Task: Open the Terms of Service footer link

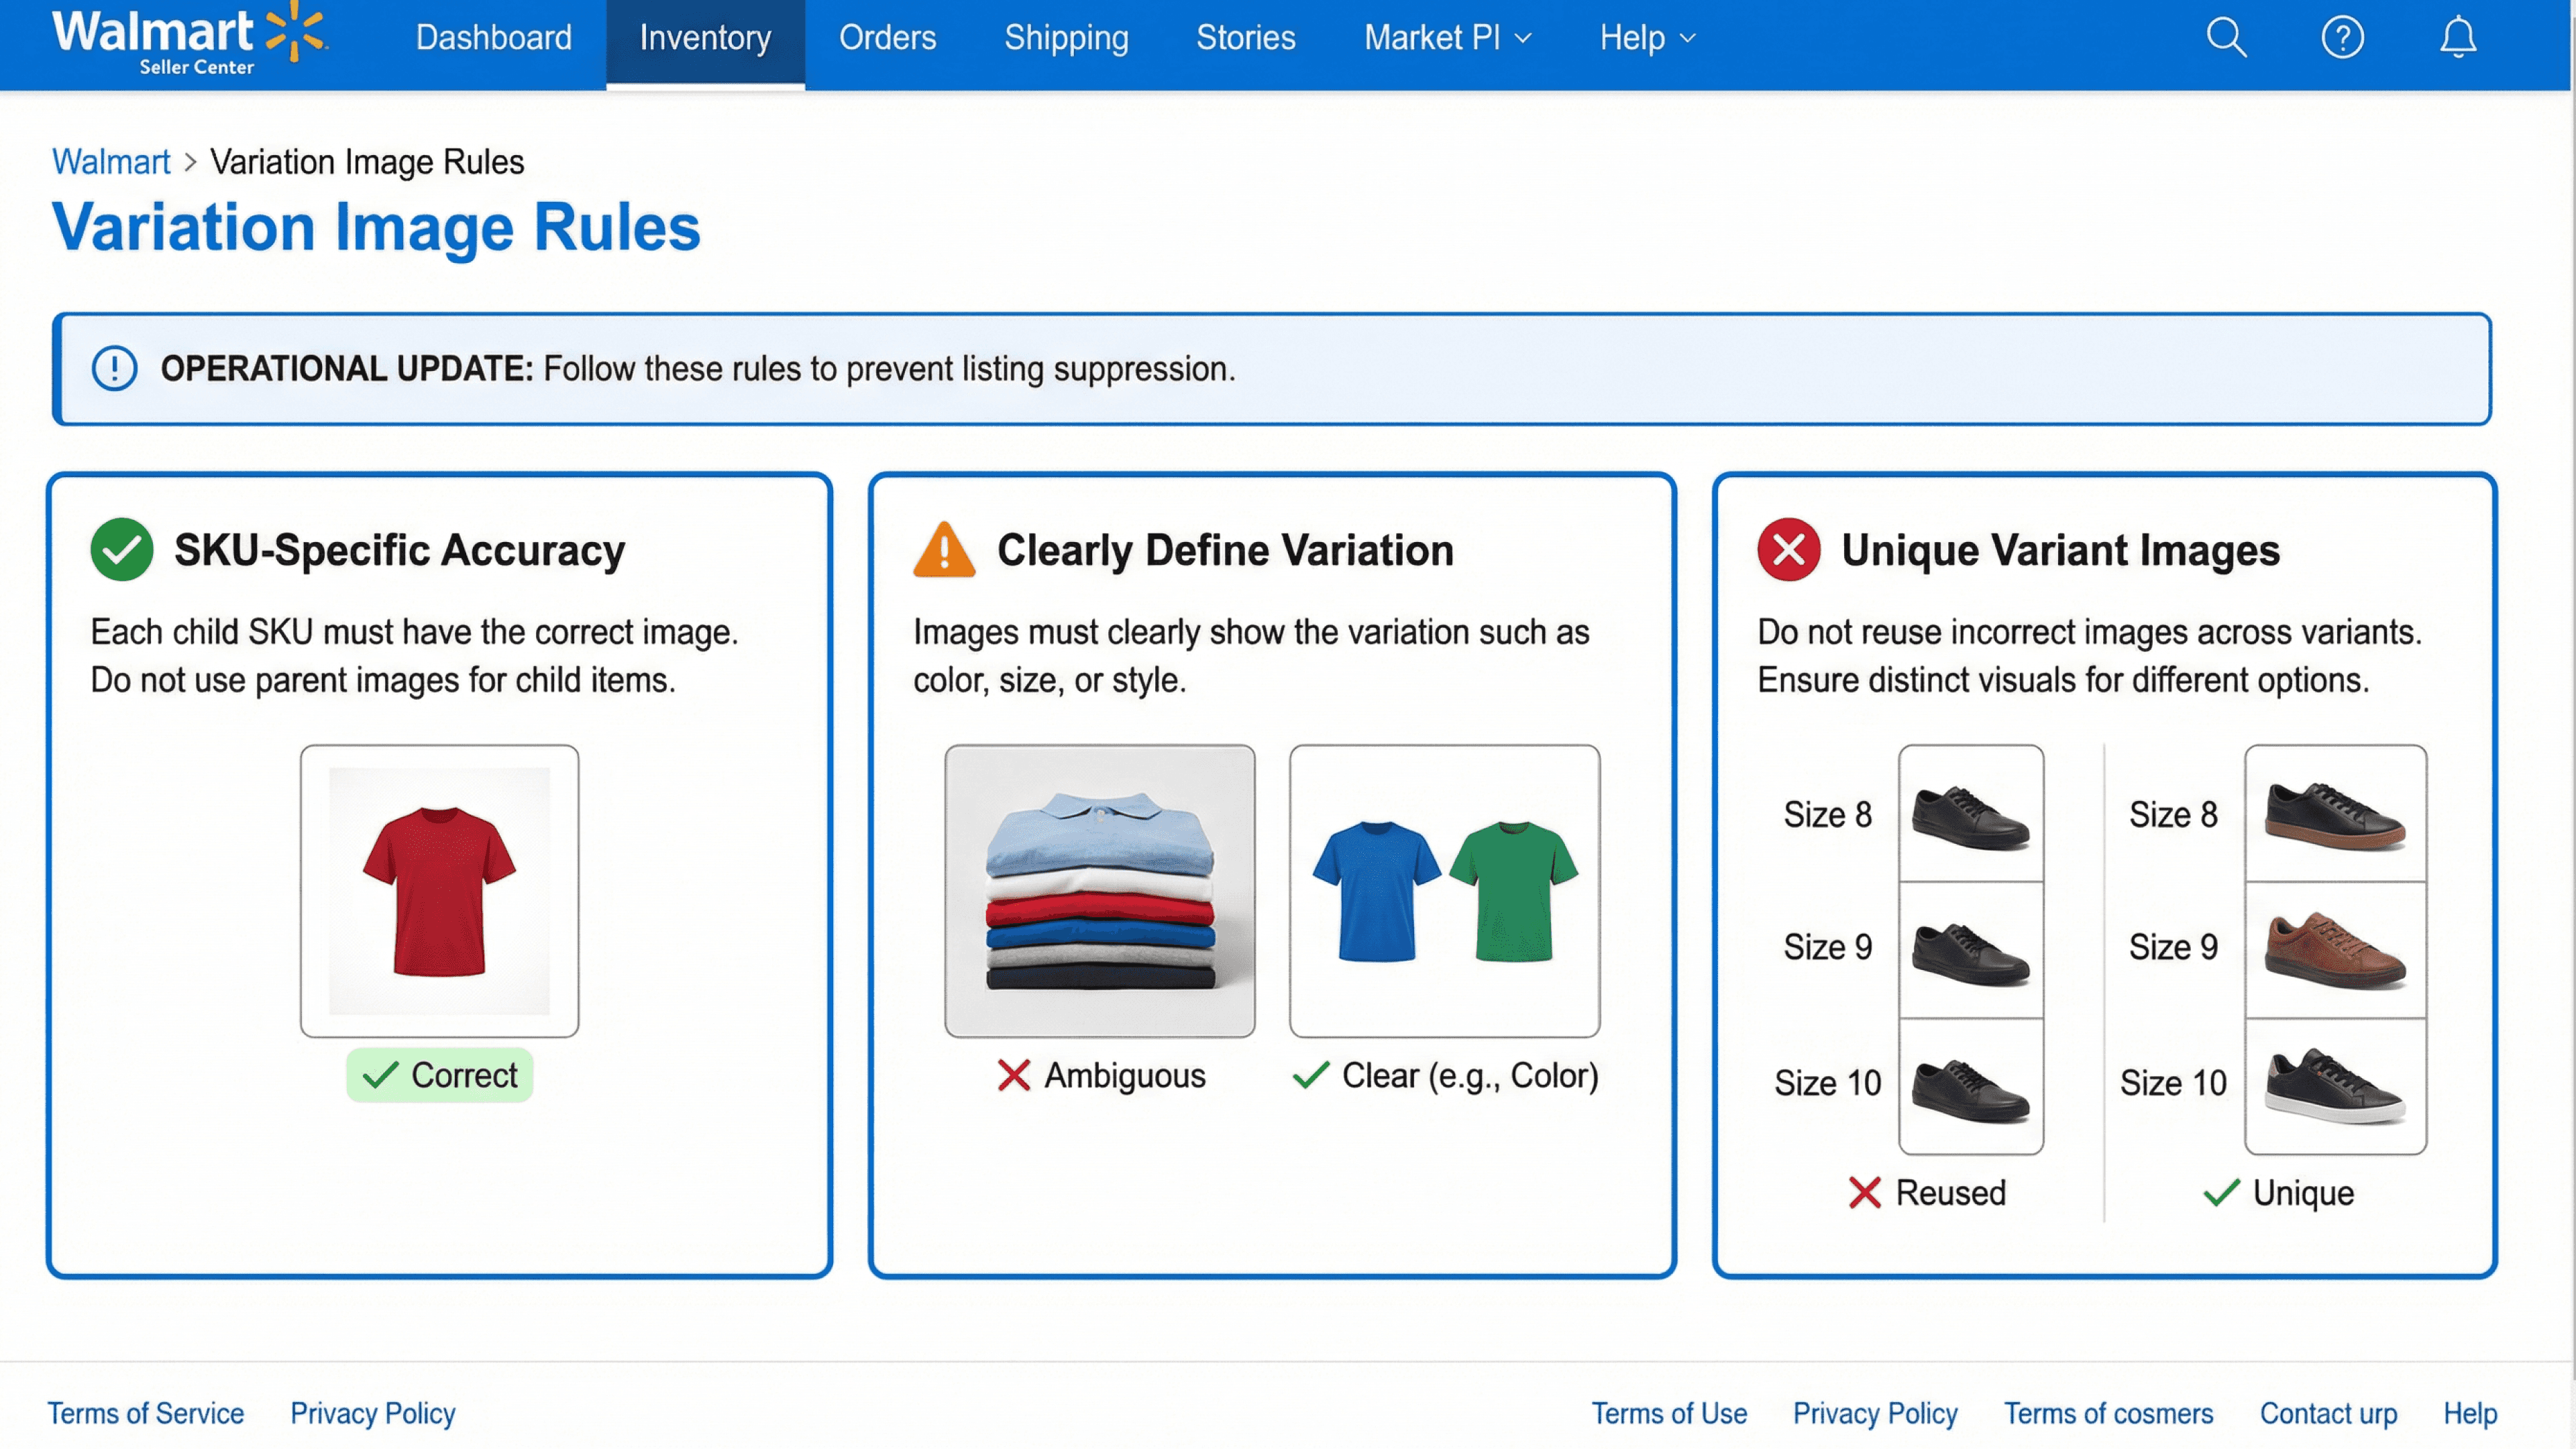Action: (146, 1413)
